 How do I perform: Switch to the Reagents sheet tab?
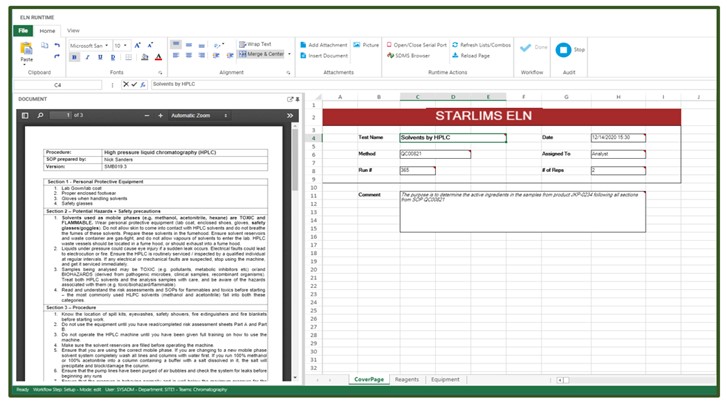point(407,379)
